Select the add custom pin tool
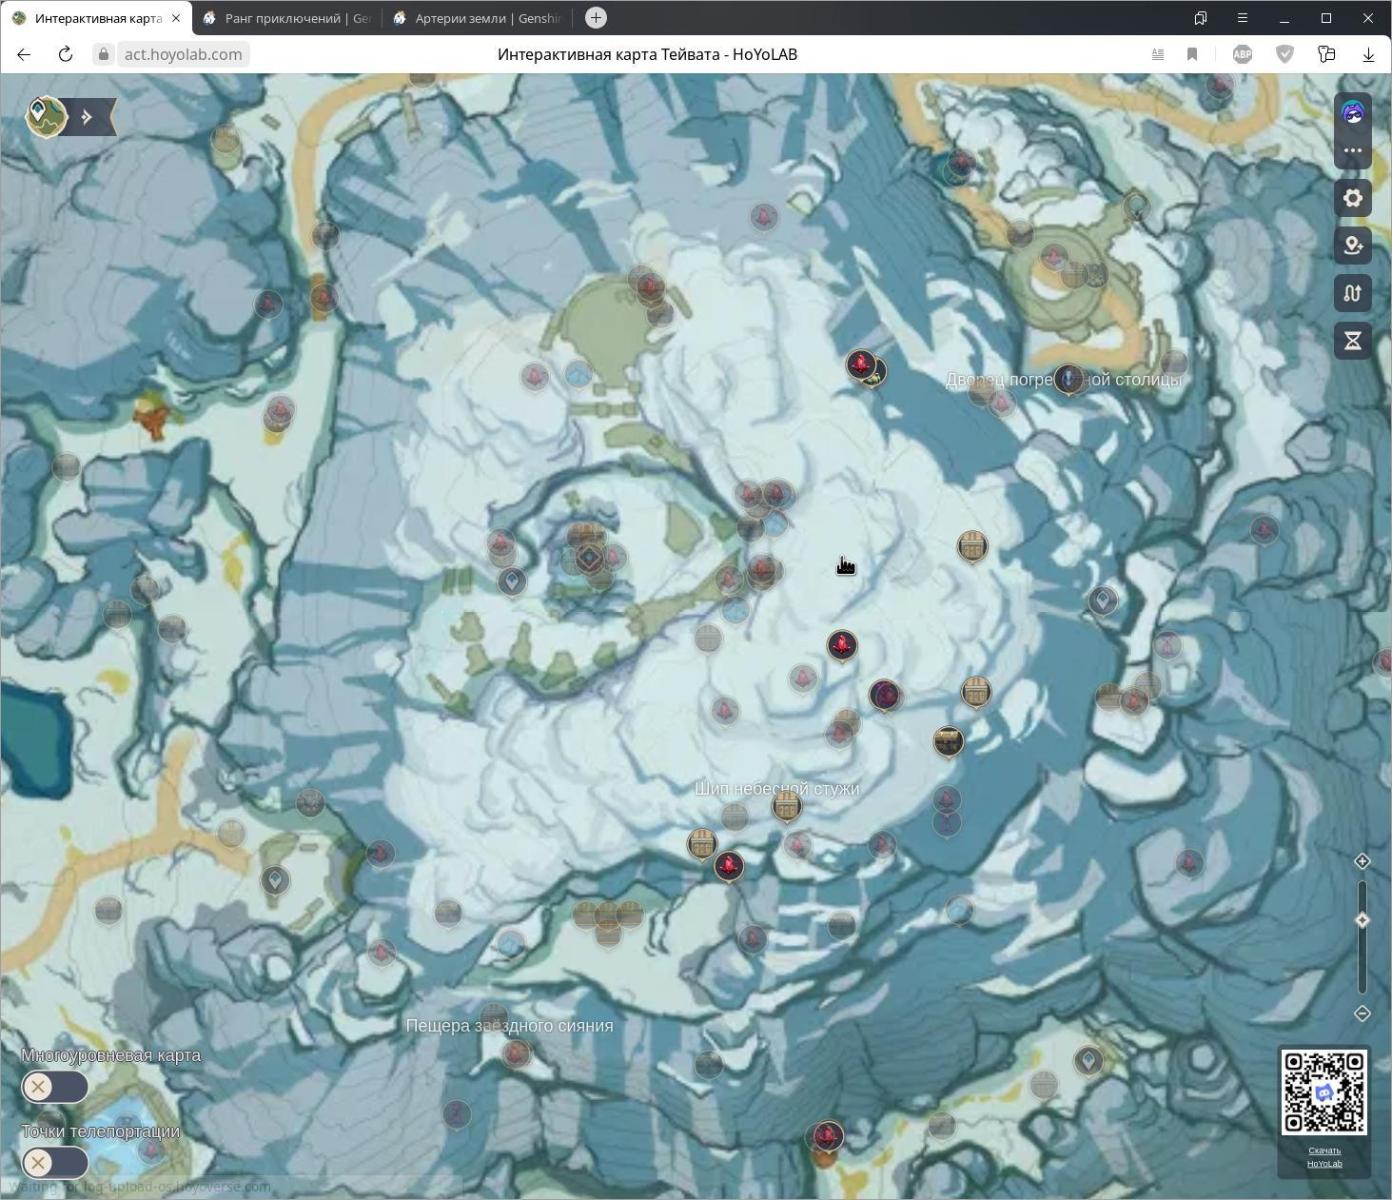 (1353, 246)
